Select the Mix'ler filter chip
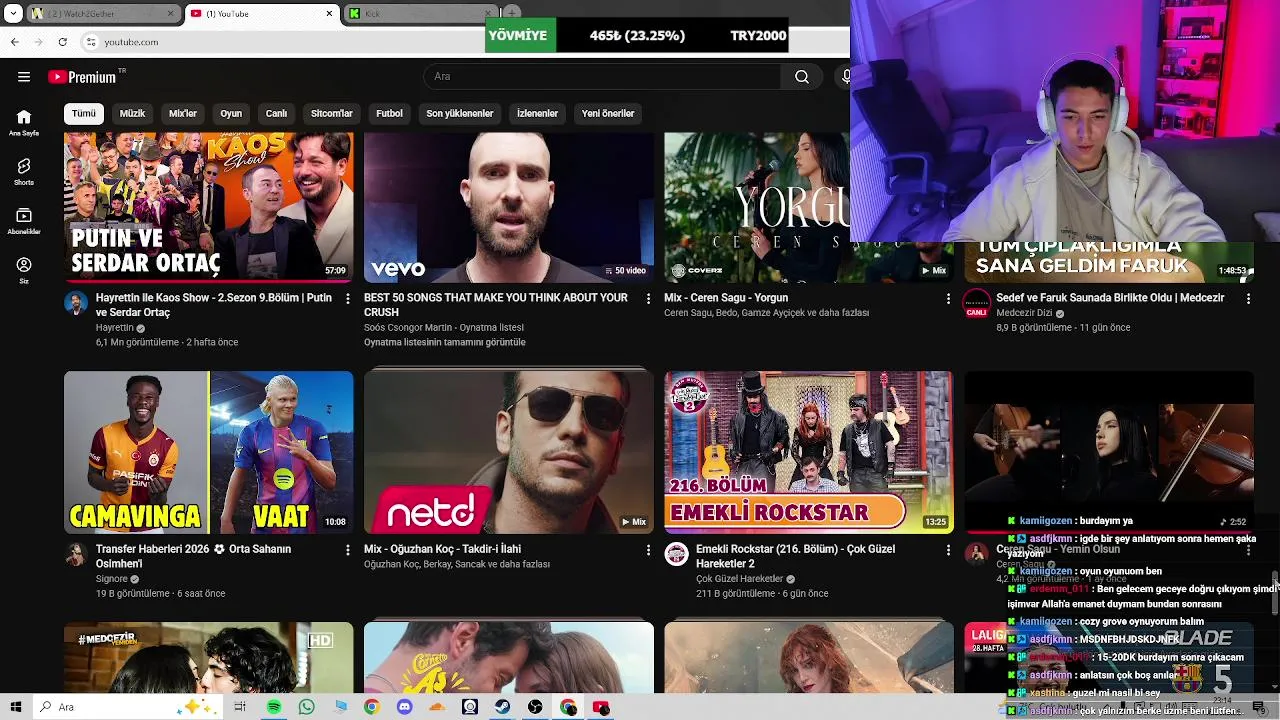 tap(183, 113)
